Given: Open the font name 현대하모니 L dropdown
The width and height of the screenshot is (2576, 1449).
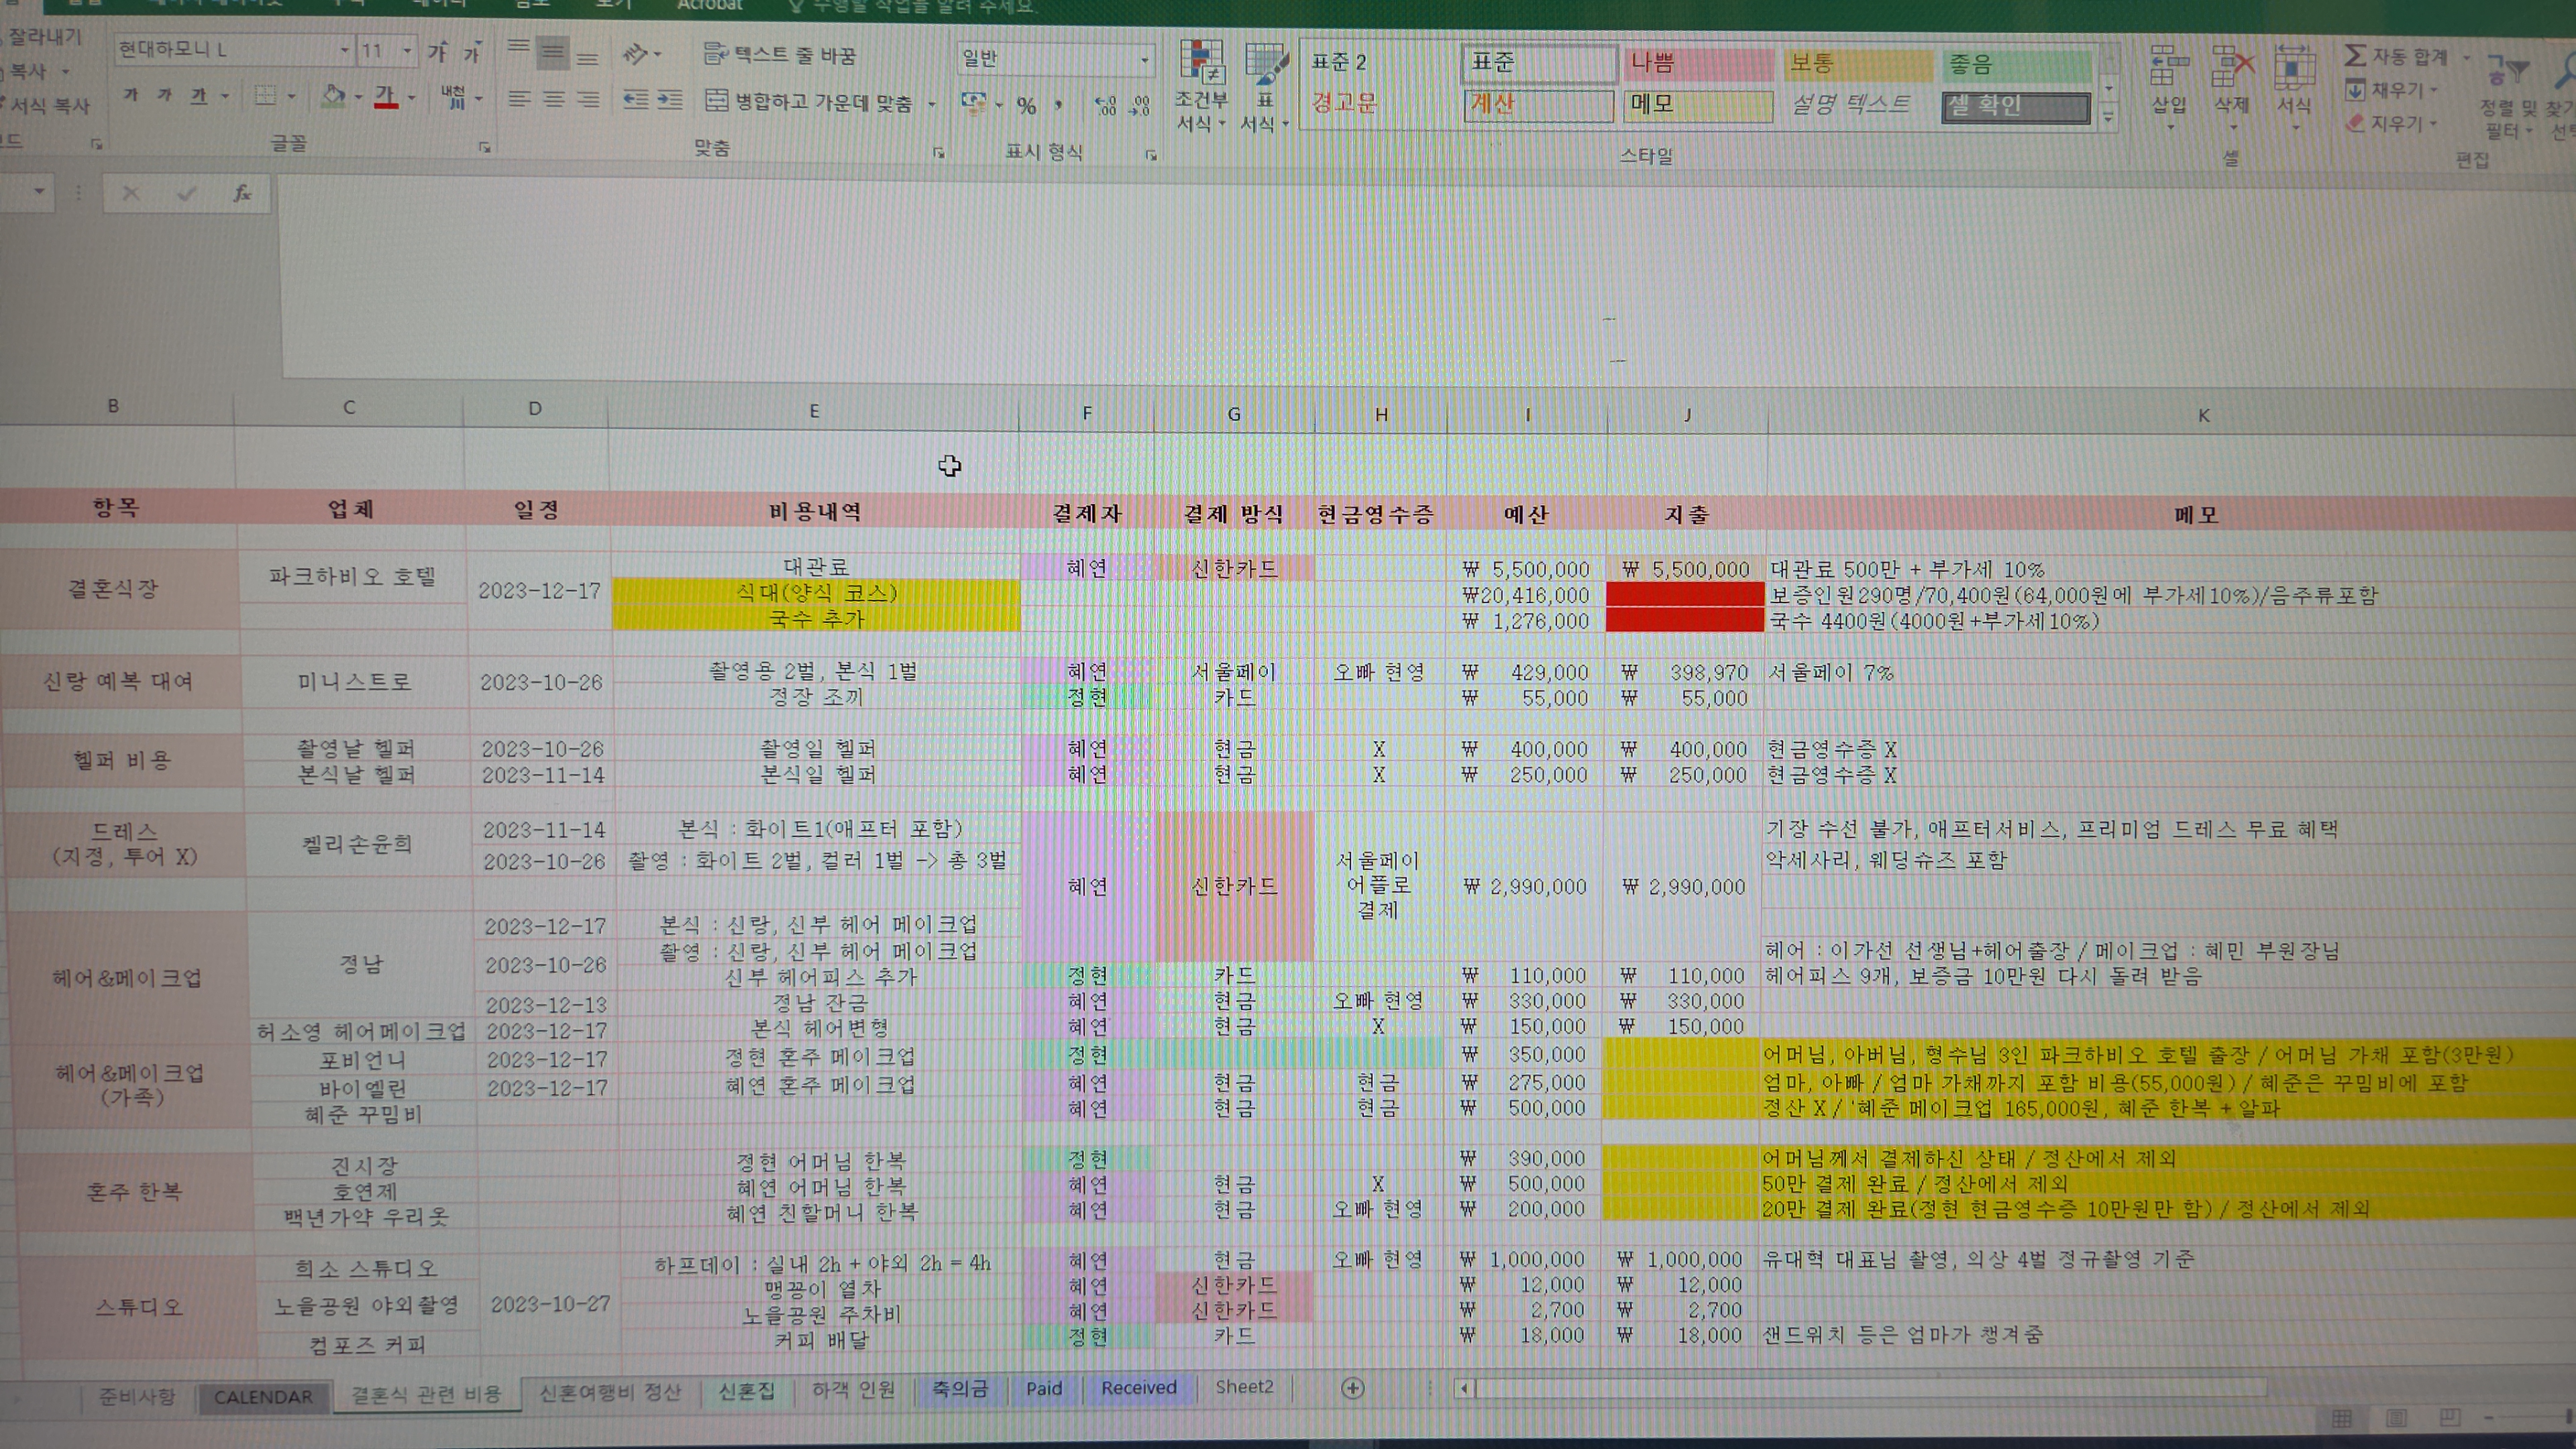Looking at the screenshot, I should (x=344, y=50).
